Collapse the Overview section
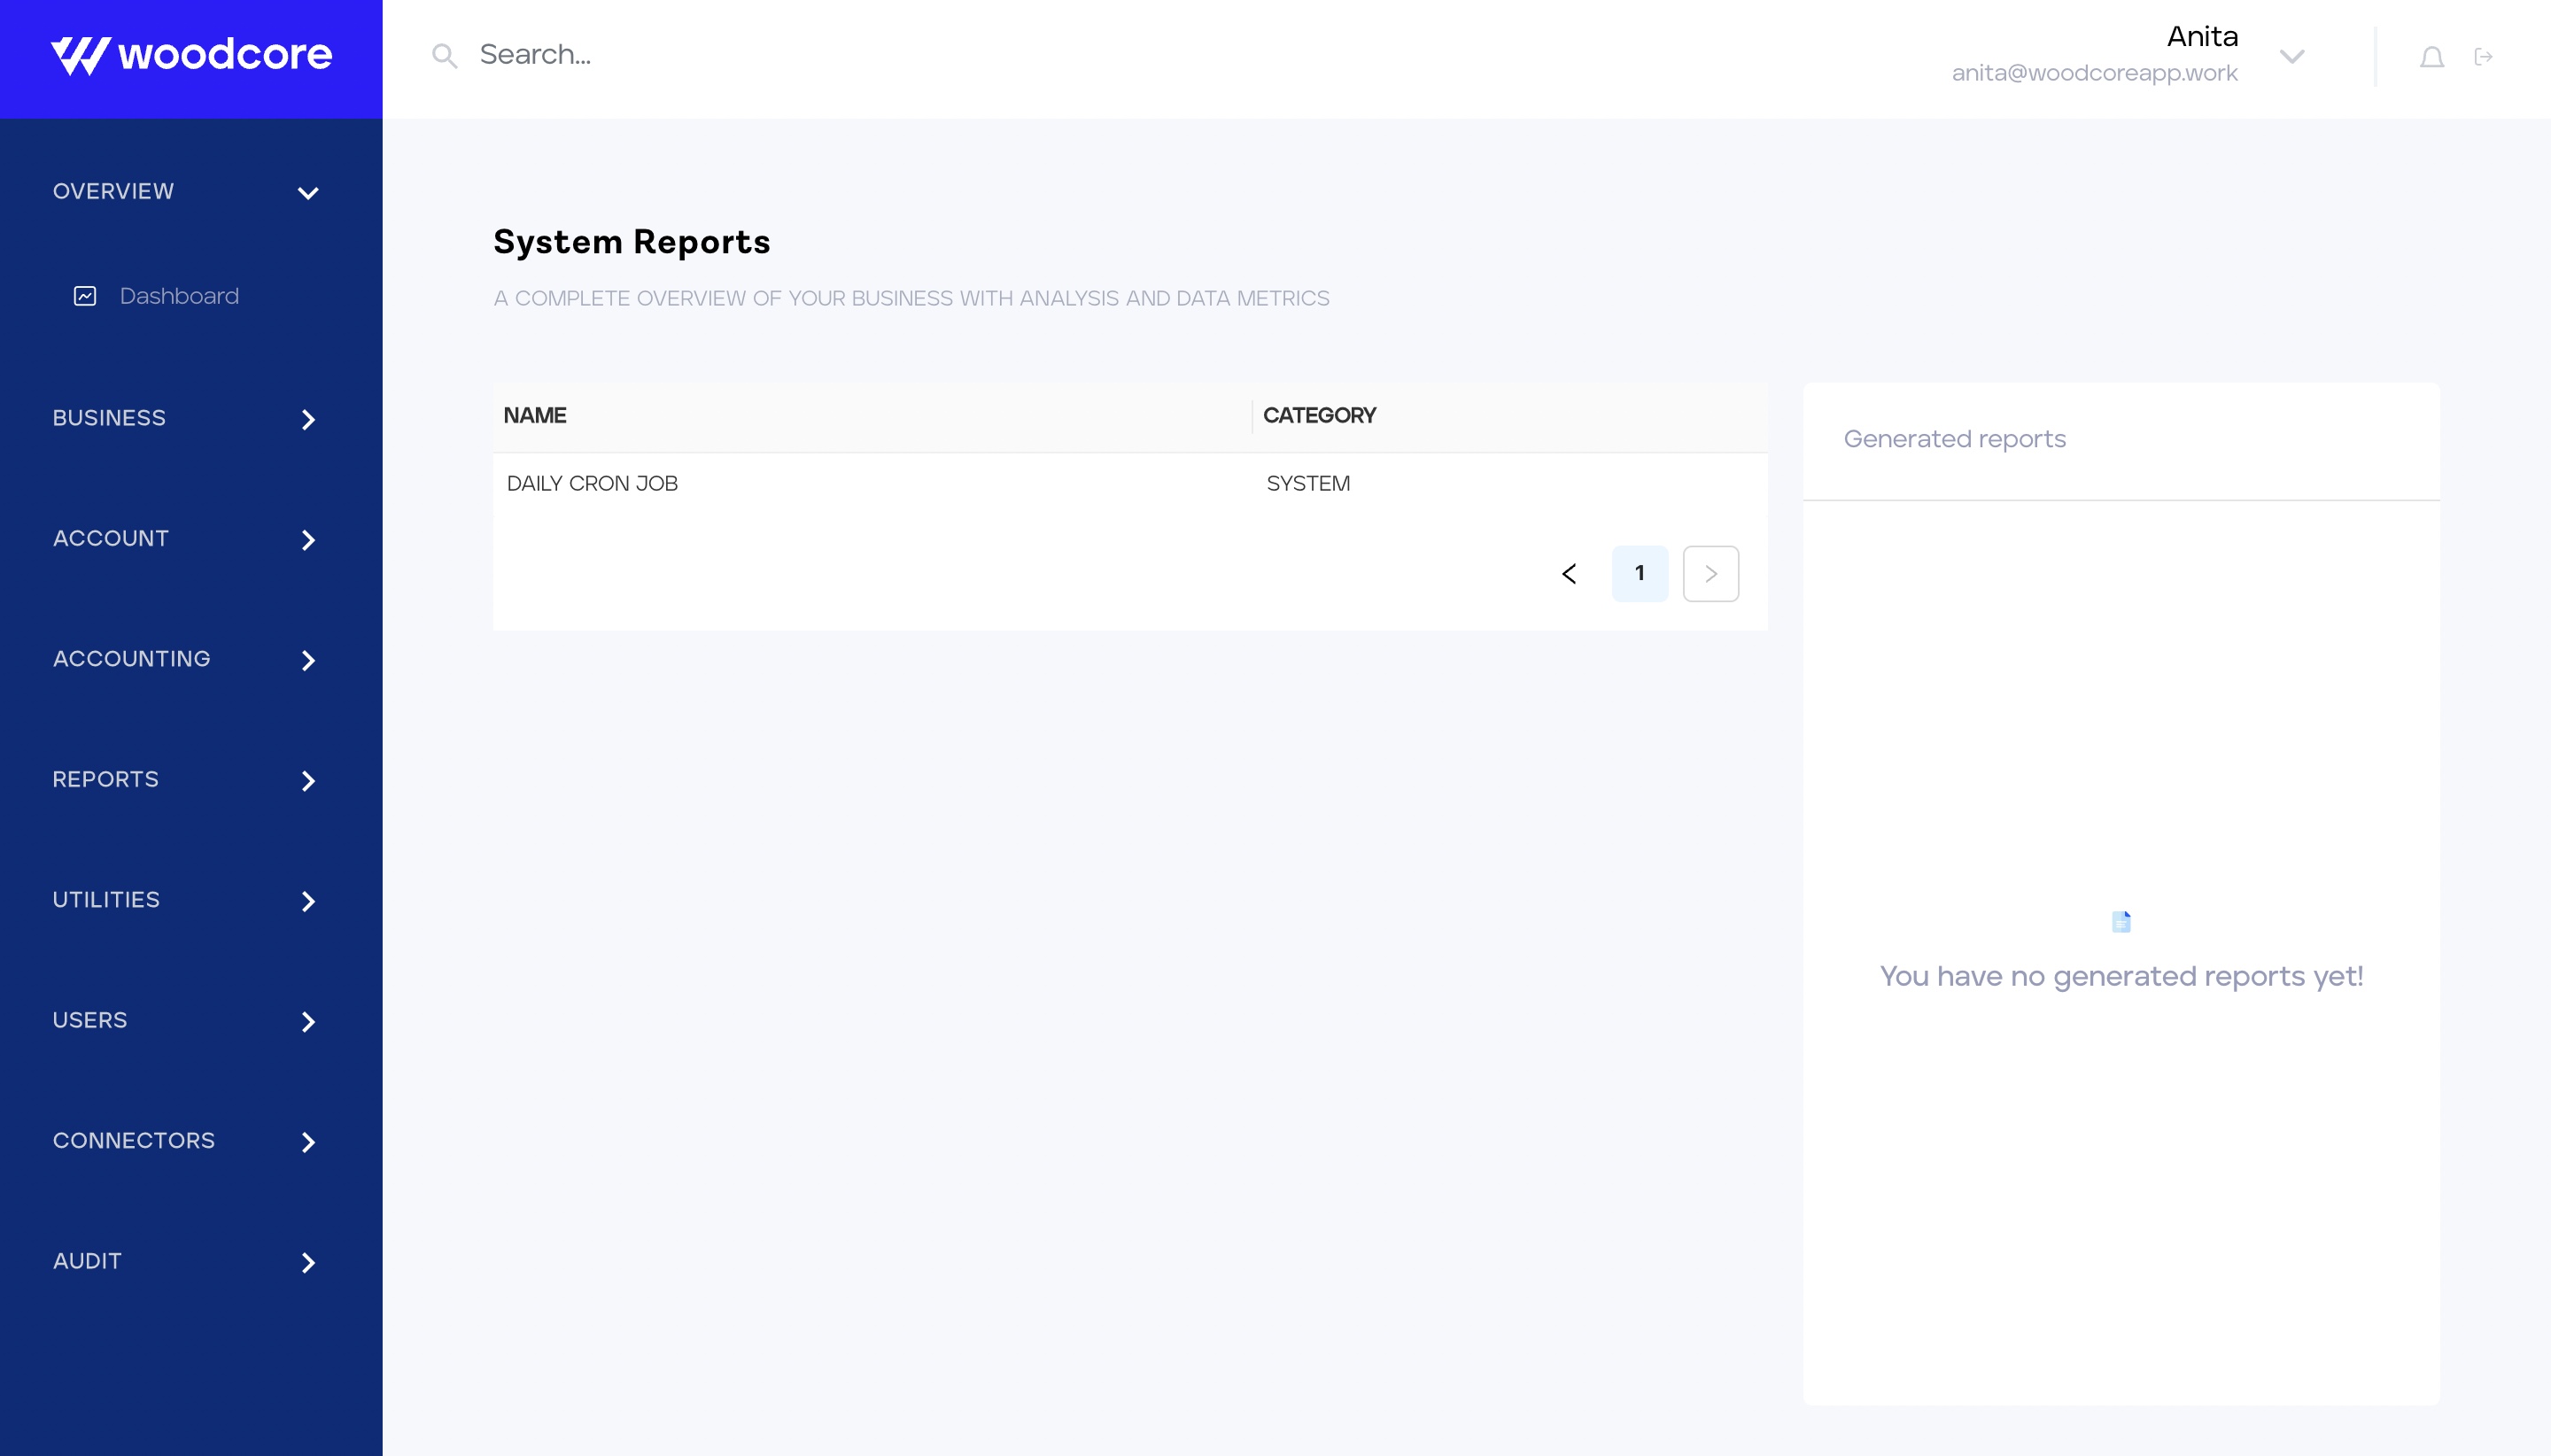This screenshot has width=2551, height=1456. (x=307, y=192)
